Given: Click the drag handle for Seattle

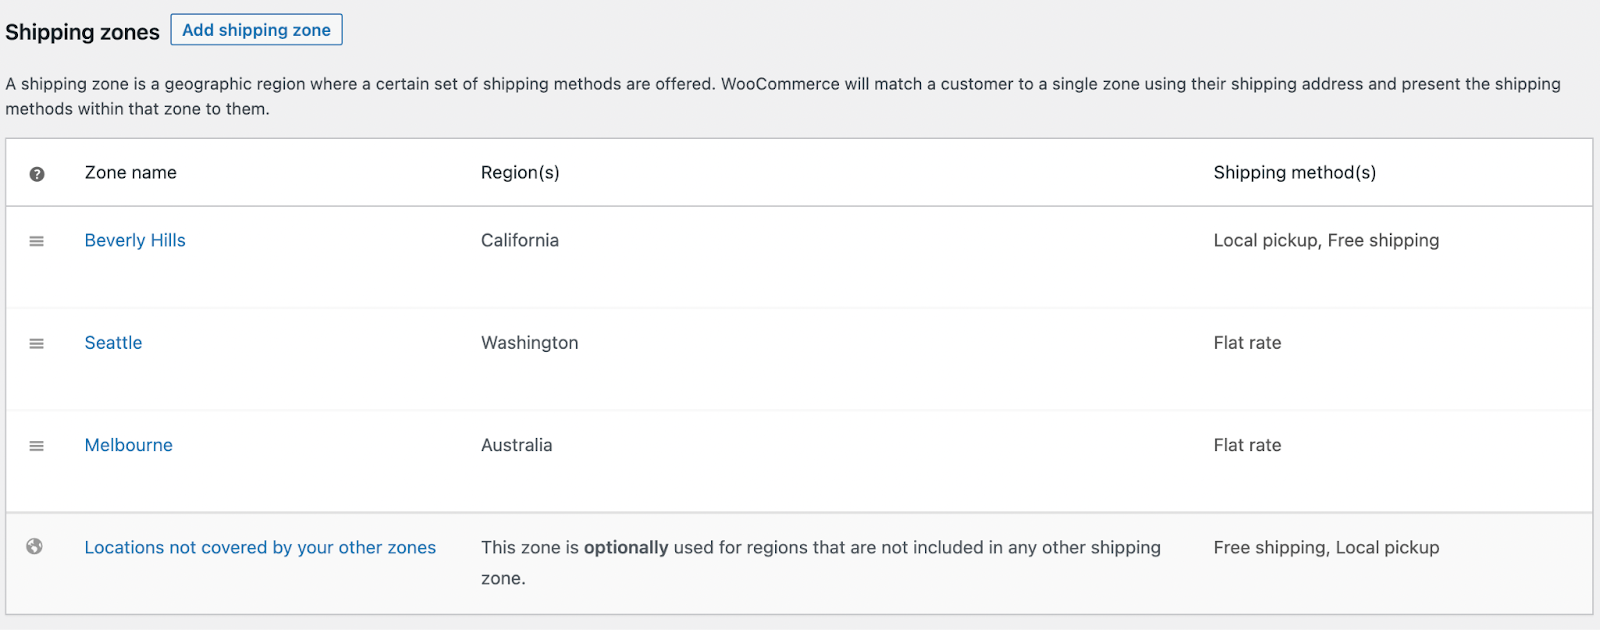Looking at the screenshot, I should click(x=36, y=342).
